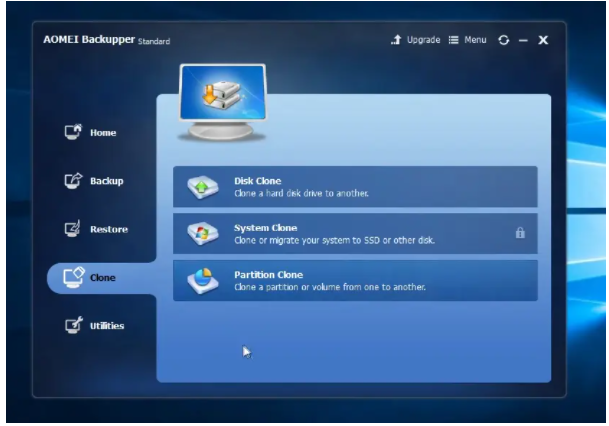The height and width of the screenshot is (426, 609).
Task: Choose the Disk Clone option title
Action: (x=257, y=181)
